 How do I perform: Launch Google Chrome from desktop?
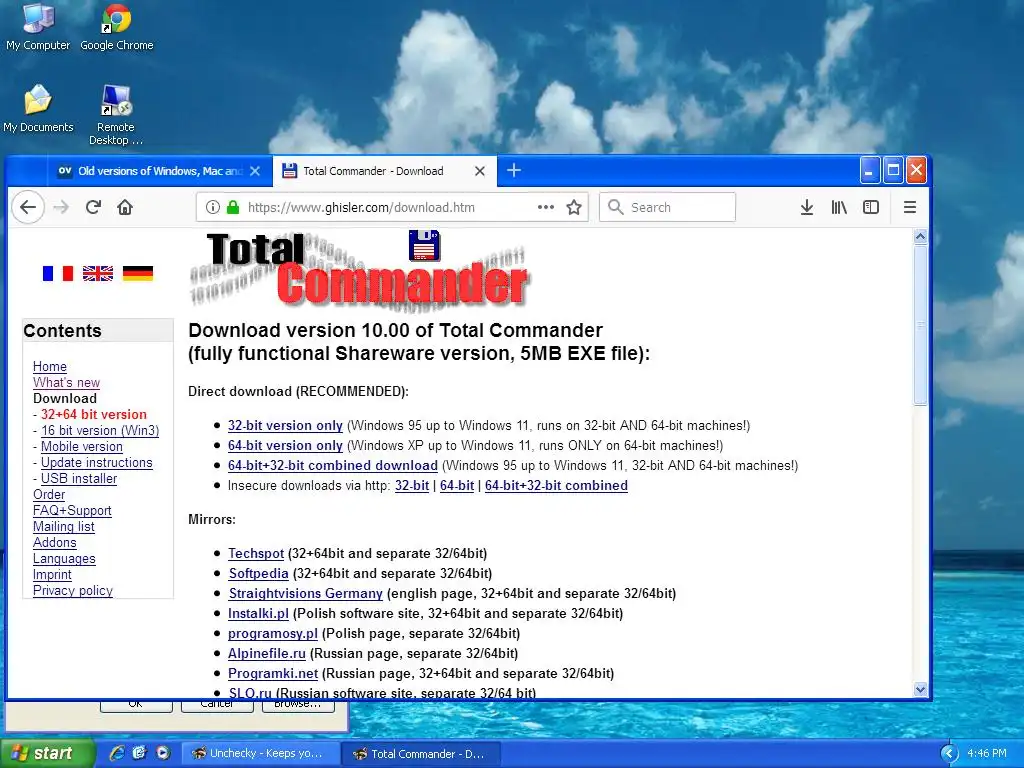click(x=117, y=27)
